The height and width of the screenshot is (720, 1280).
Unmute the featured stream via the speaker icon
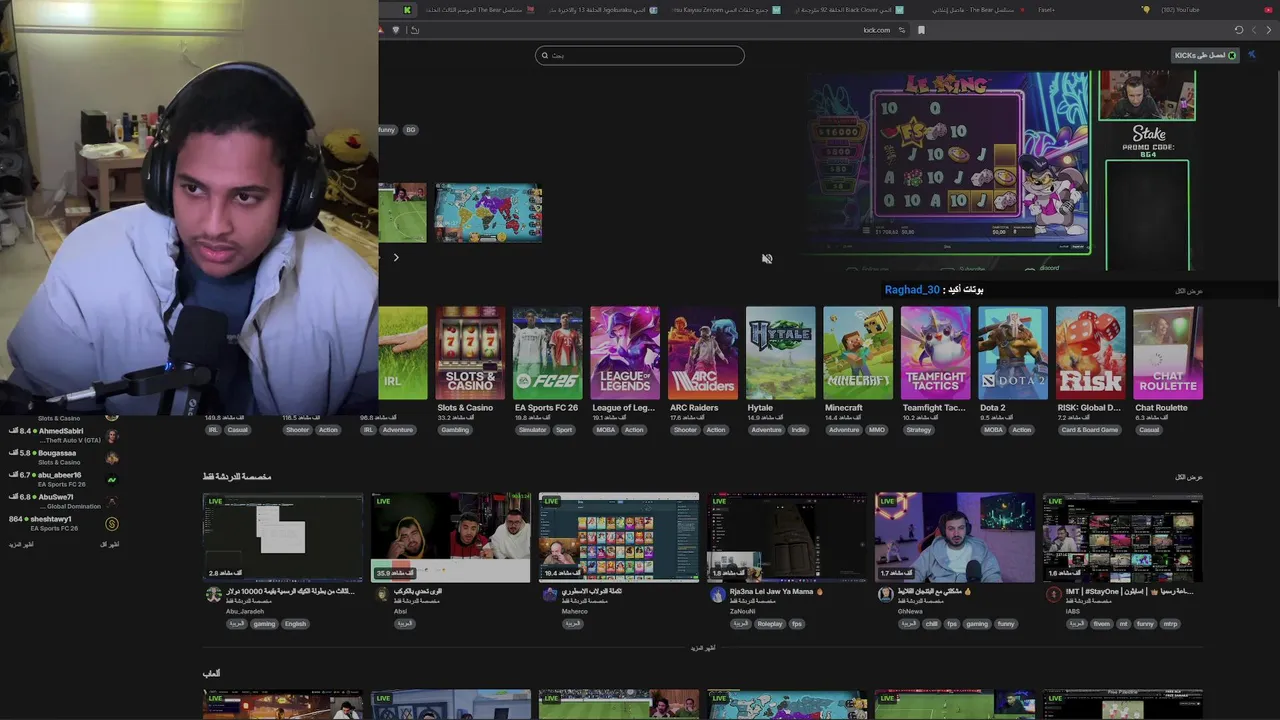click(x=767, y=258)
